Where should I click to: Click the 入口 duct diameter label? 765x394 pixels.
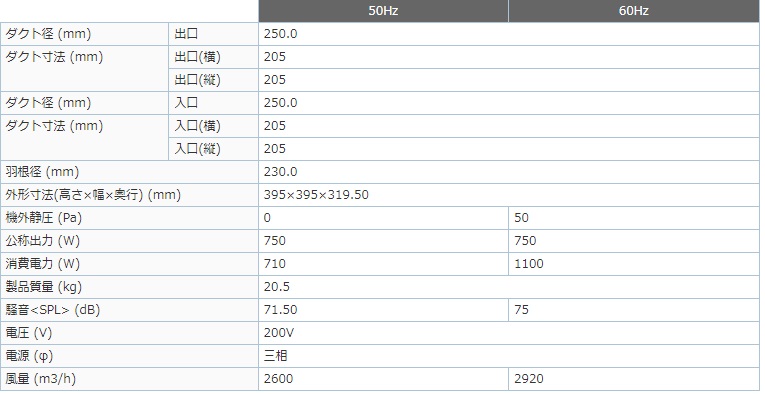[186, 103]
